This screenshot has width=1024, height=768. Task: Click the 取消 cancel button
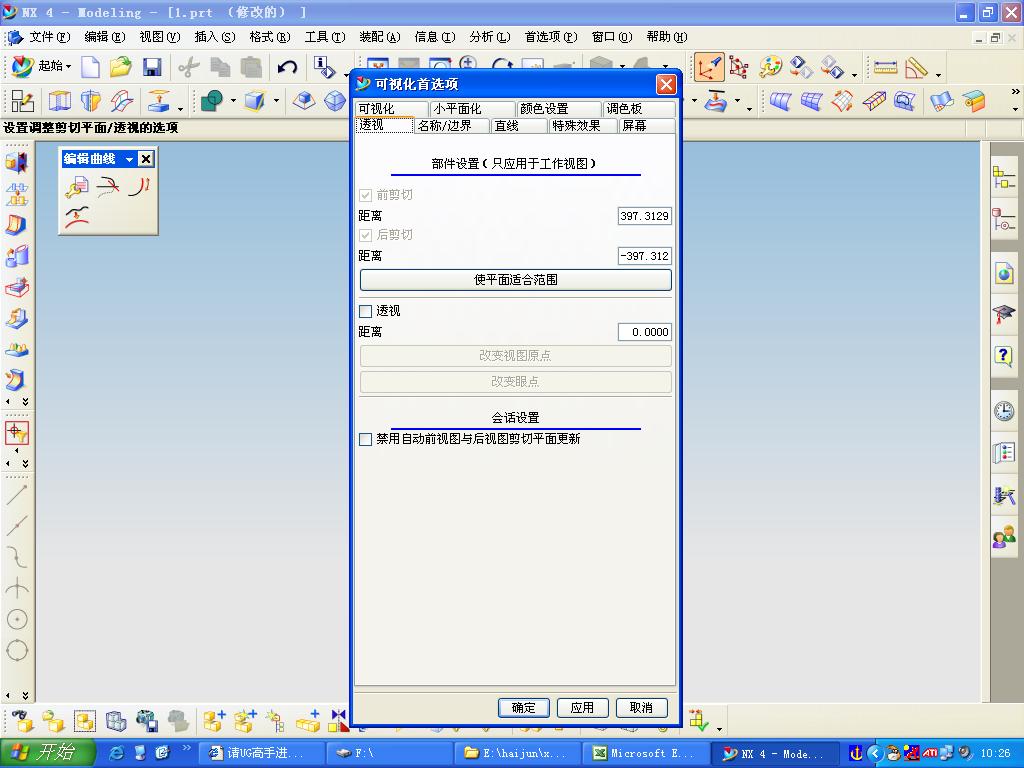click(x=641, y=708)
